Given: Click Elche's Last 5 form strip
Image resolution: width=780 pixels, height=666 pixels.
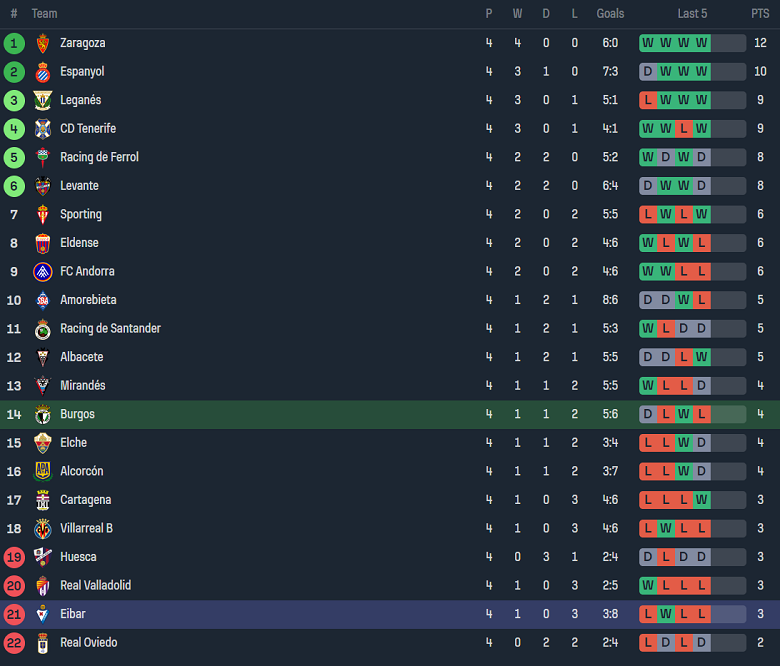Looking at the screenshot, I should 692,442.
